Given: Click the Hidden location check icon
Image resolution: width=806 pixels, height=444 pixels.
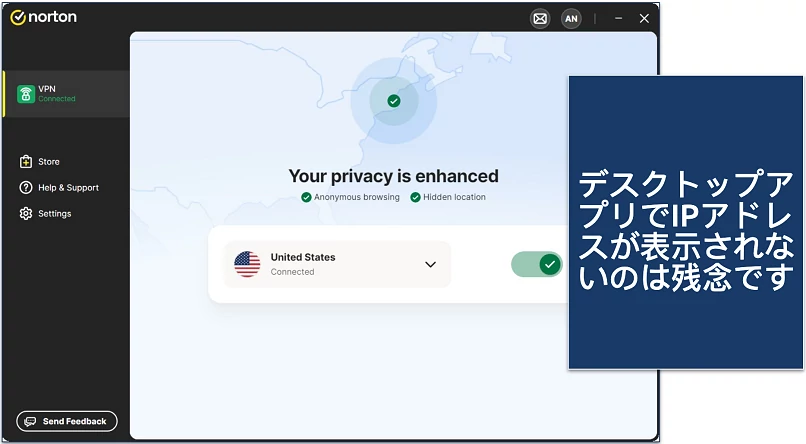Looking at the screenshot, I should 415,197.
